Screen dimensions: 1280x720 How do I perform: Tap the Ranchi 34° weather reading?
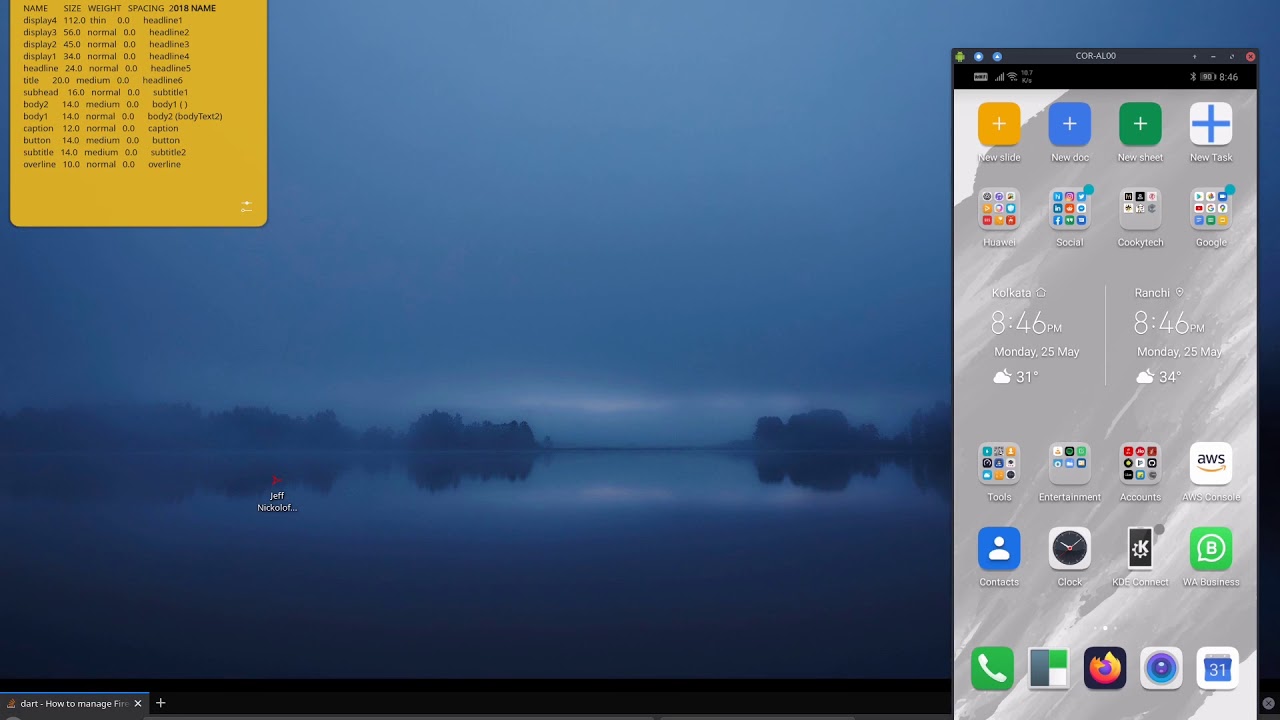point(1159,377)
